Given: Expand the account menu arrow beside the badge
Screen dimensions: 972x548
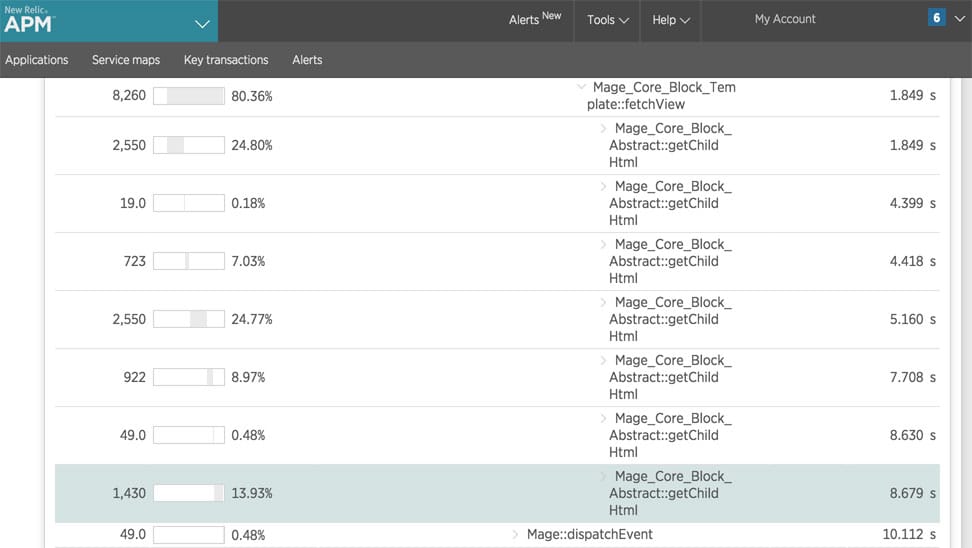Looking at the screenshot, I should point(960,19).
